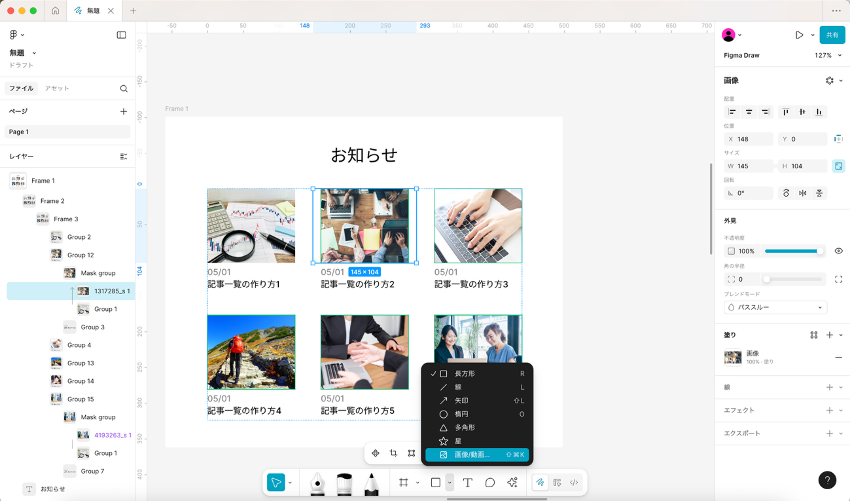Align selection to bottom
This screenshot has height=502, width=850.
coord(819,112)
